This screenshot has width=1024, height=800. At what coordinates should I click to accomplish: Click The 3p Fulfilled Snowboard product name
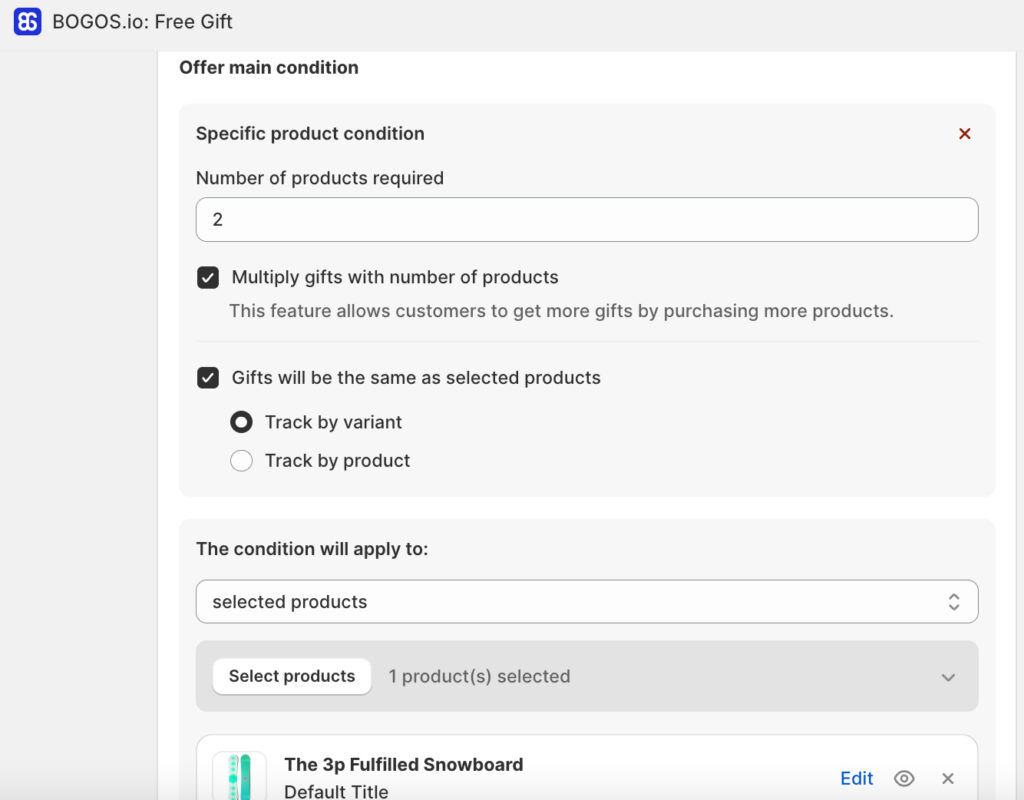403,765
